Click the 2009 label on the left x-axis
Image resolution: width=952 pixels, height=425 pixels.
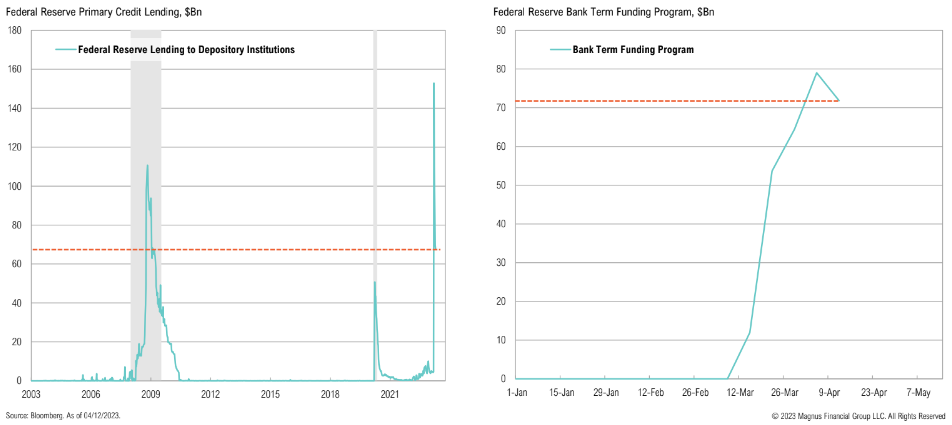151,395
